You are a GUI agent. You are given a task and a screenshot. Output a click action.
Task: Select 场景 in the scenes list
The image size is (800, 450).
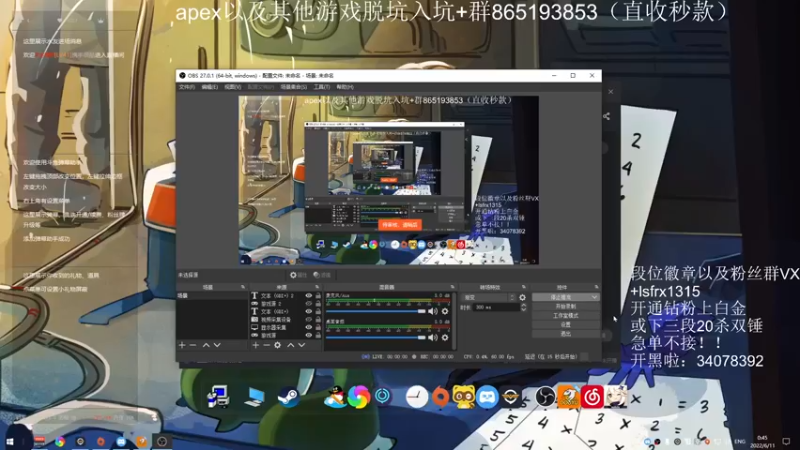click(212, 296)
